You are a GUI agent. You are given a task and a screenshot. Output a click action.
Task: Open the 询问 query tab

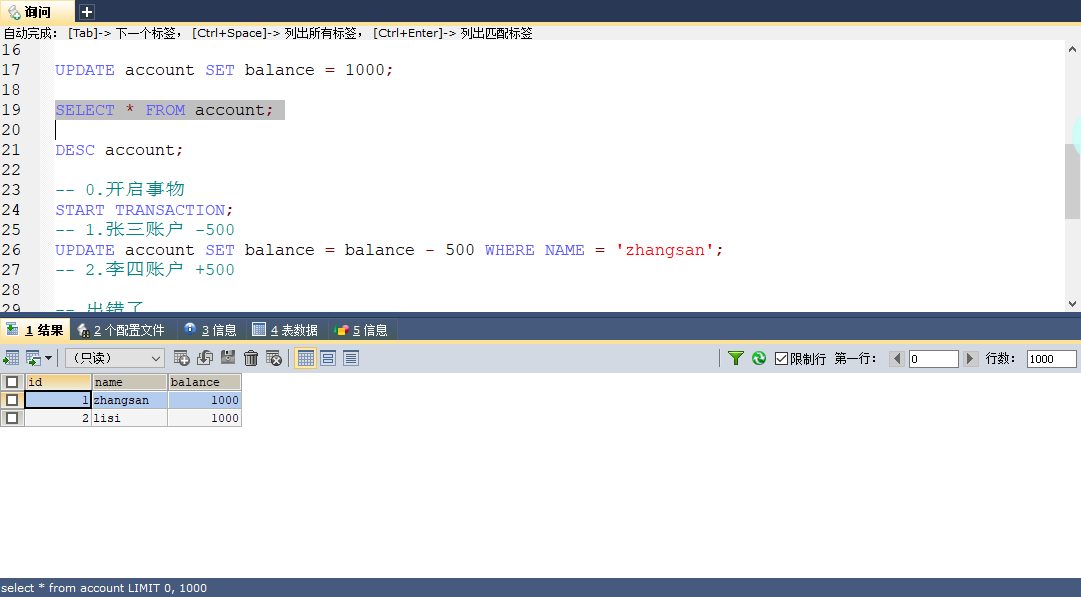click(x=36, y=12)
